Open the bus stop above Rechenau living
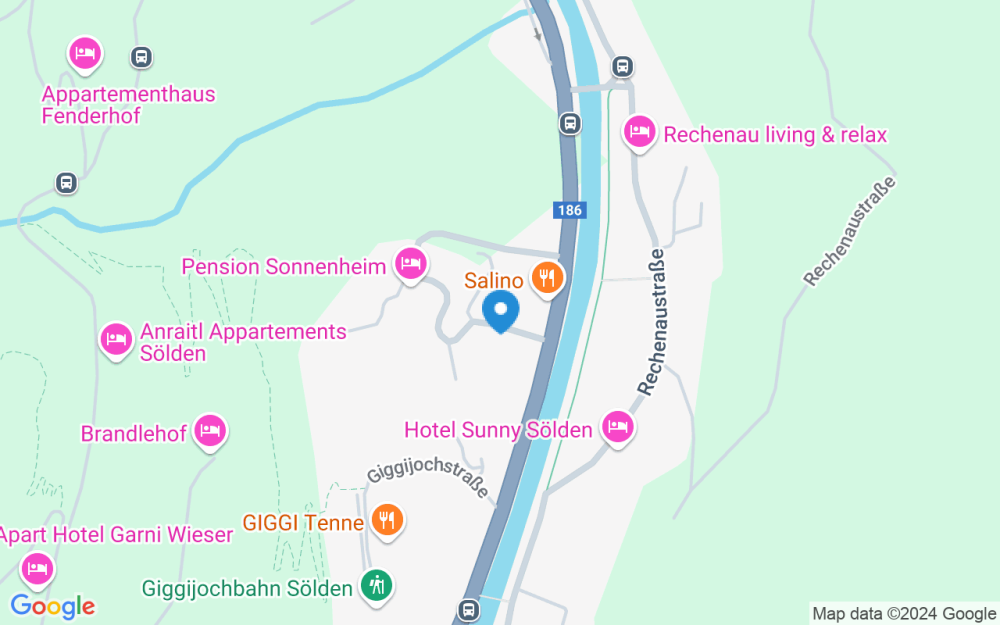The image size is (1000, 625). pos(622,66)
